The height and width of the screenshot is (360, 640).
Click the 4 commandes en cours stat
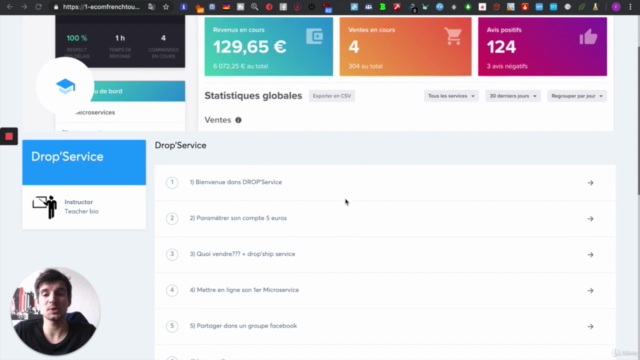[x=163, y=46]
